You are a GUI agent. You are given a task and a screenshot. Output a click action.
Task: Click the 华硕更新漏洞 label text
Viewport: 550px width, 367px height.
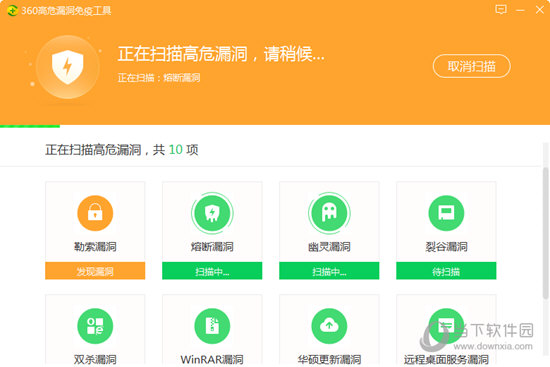[329, 359]
